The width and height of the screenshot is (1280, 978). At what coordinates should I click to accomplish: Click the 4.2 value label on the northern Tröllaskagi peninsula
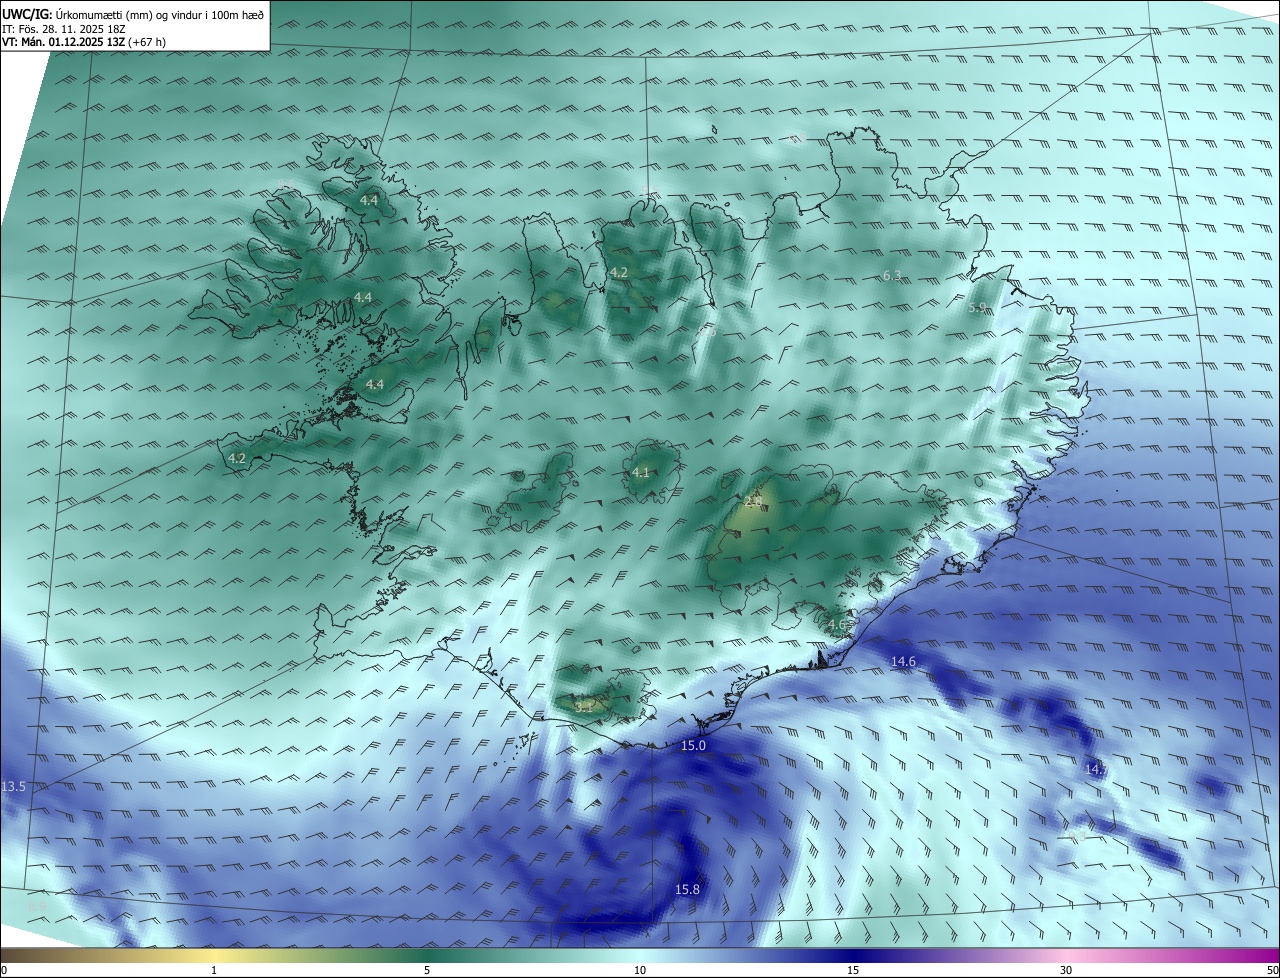click(x=619, y=272)
